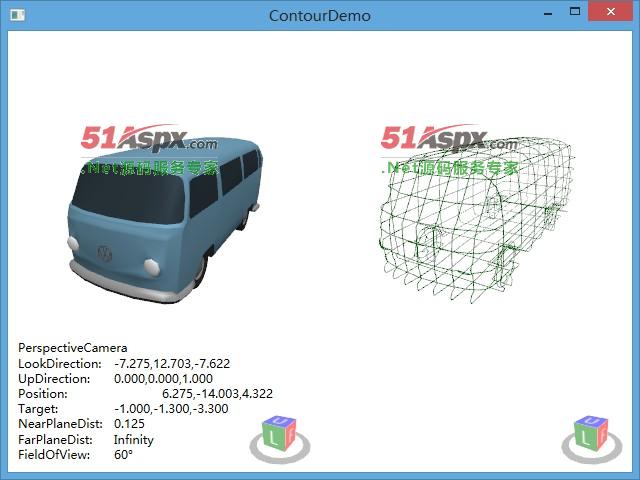Click the PerspectiveCamera label
640x480 pixels.
[73, 348]
